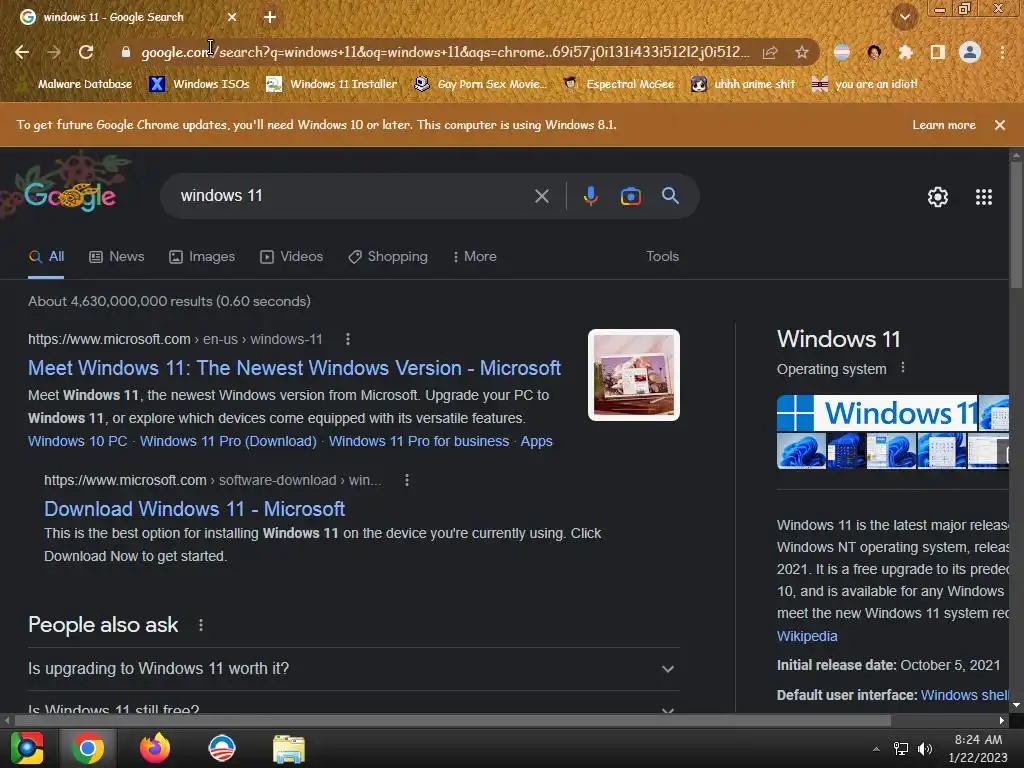
Task: Switch to the Images tab
Action: pyautogui.click(x=202, y=257)
